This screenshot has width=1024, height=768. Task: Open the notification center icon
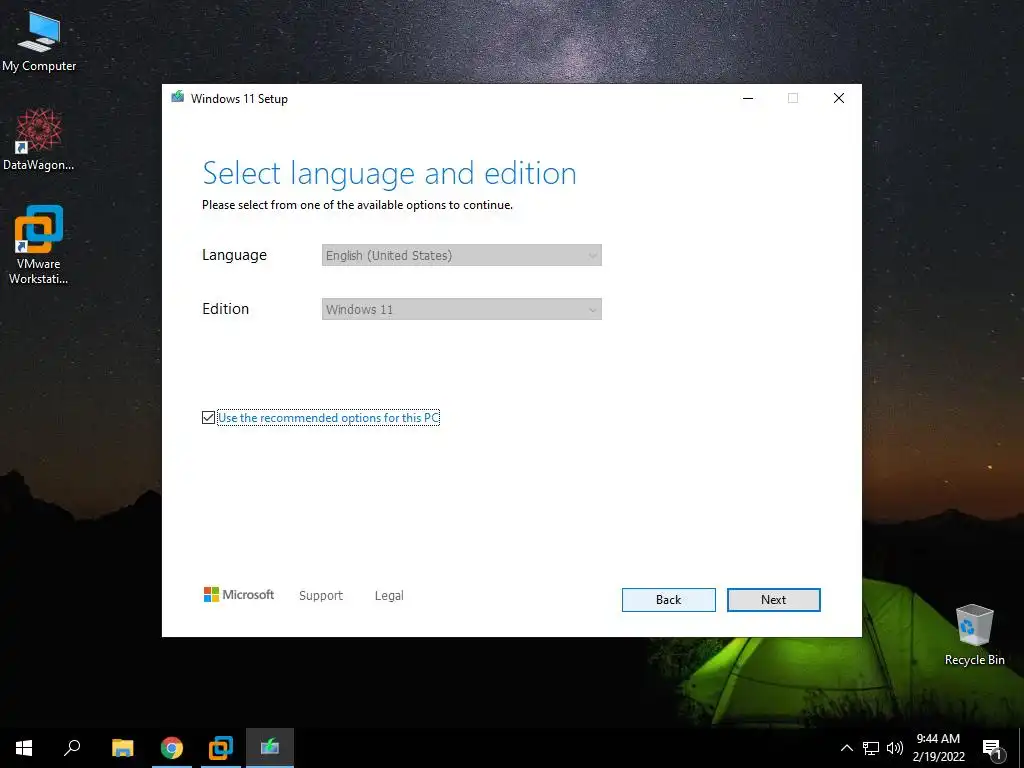click(x=992, y=749)
